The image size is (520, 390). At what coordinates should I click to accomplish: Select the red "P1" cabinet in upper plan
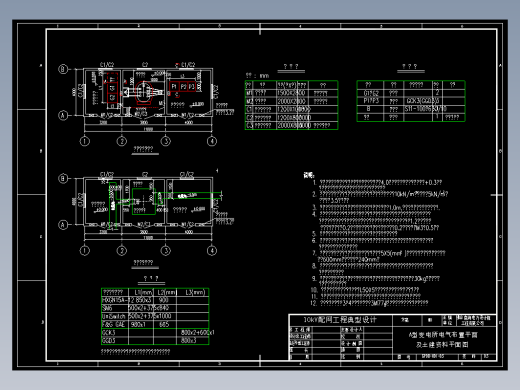point(175,87)
